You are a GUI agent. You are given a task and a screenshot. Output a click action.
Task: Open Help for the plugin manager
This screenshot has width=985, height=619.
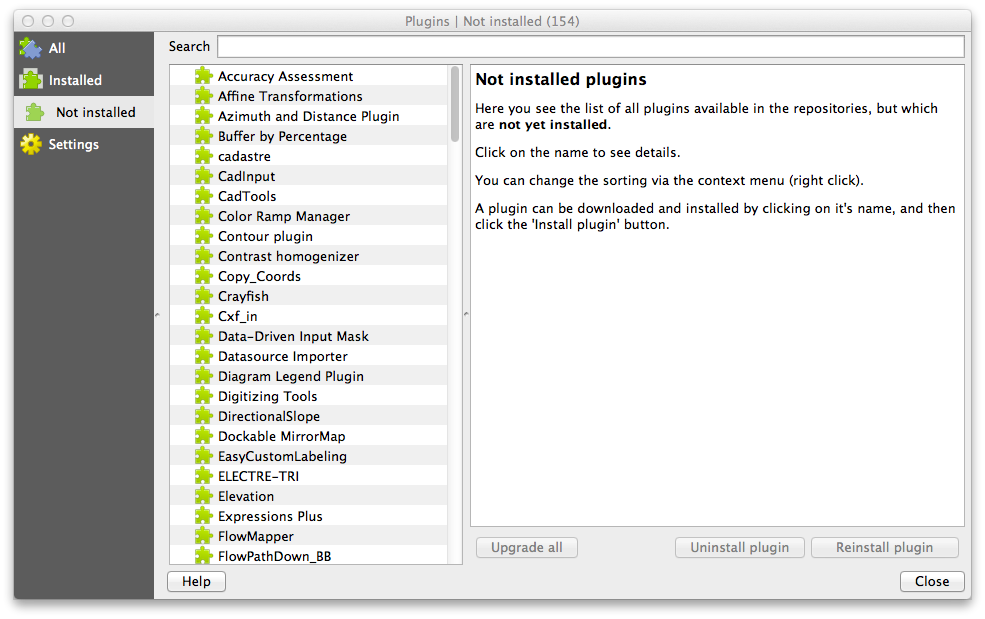[196, 581]
